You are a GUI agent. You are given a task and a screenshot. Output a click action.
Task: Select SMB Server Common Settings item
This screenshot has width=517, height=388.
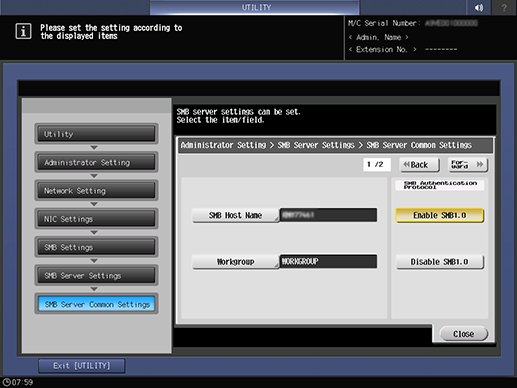(96, 304)
